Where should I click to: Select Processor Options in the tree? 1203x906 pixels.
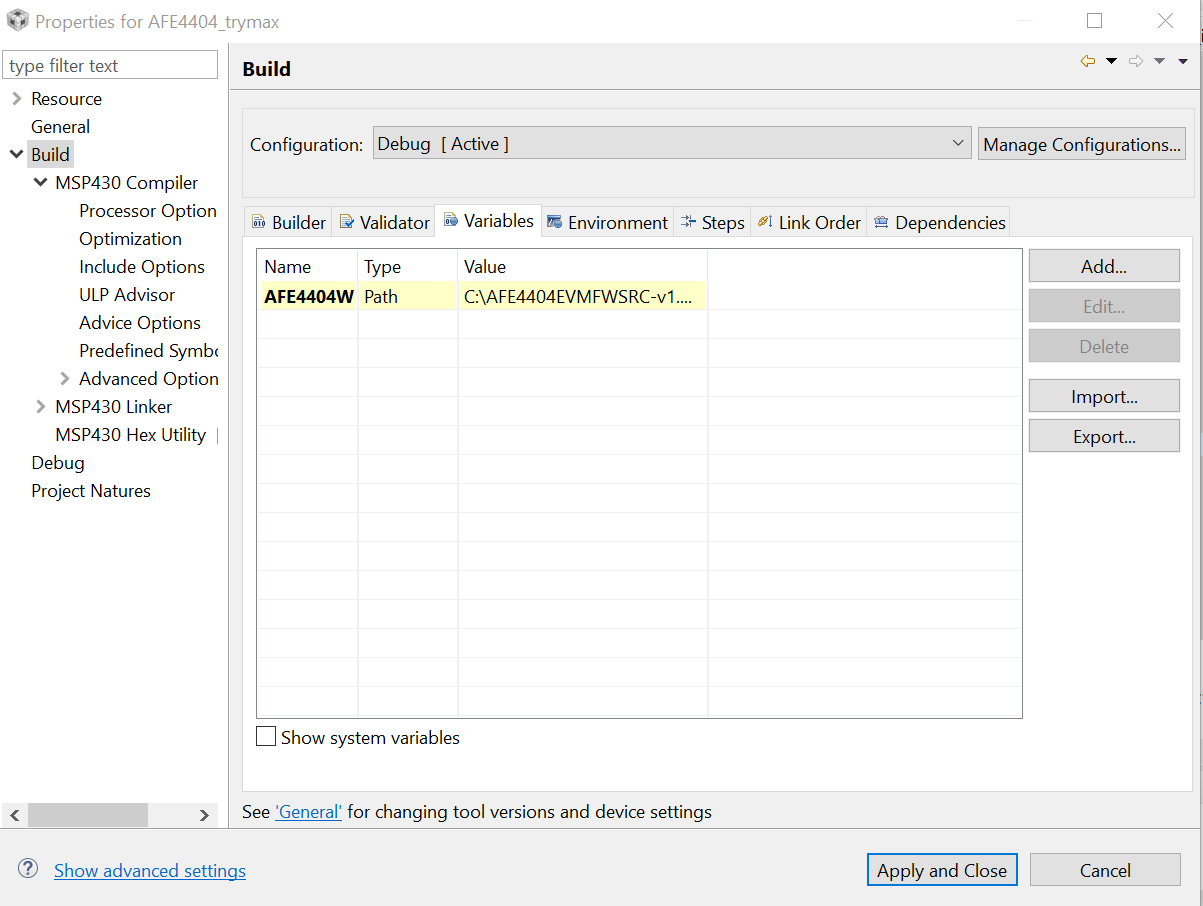tap(148, 210)
